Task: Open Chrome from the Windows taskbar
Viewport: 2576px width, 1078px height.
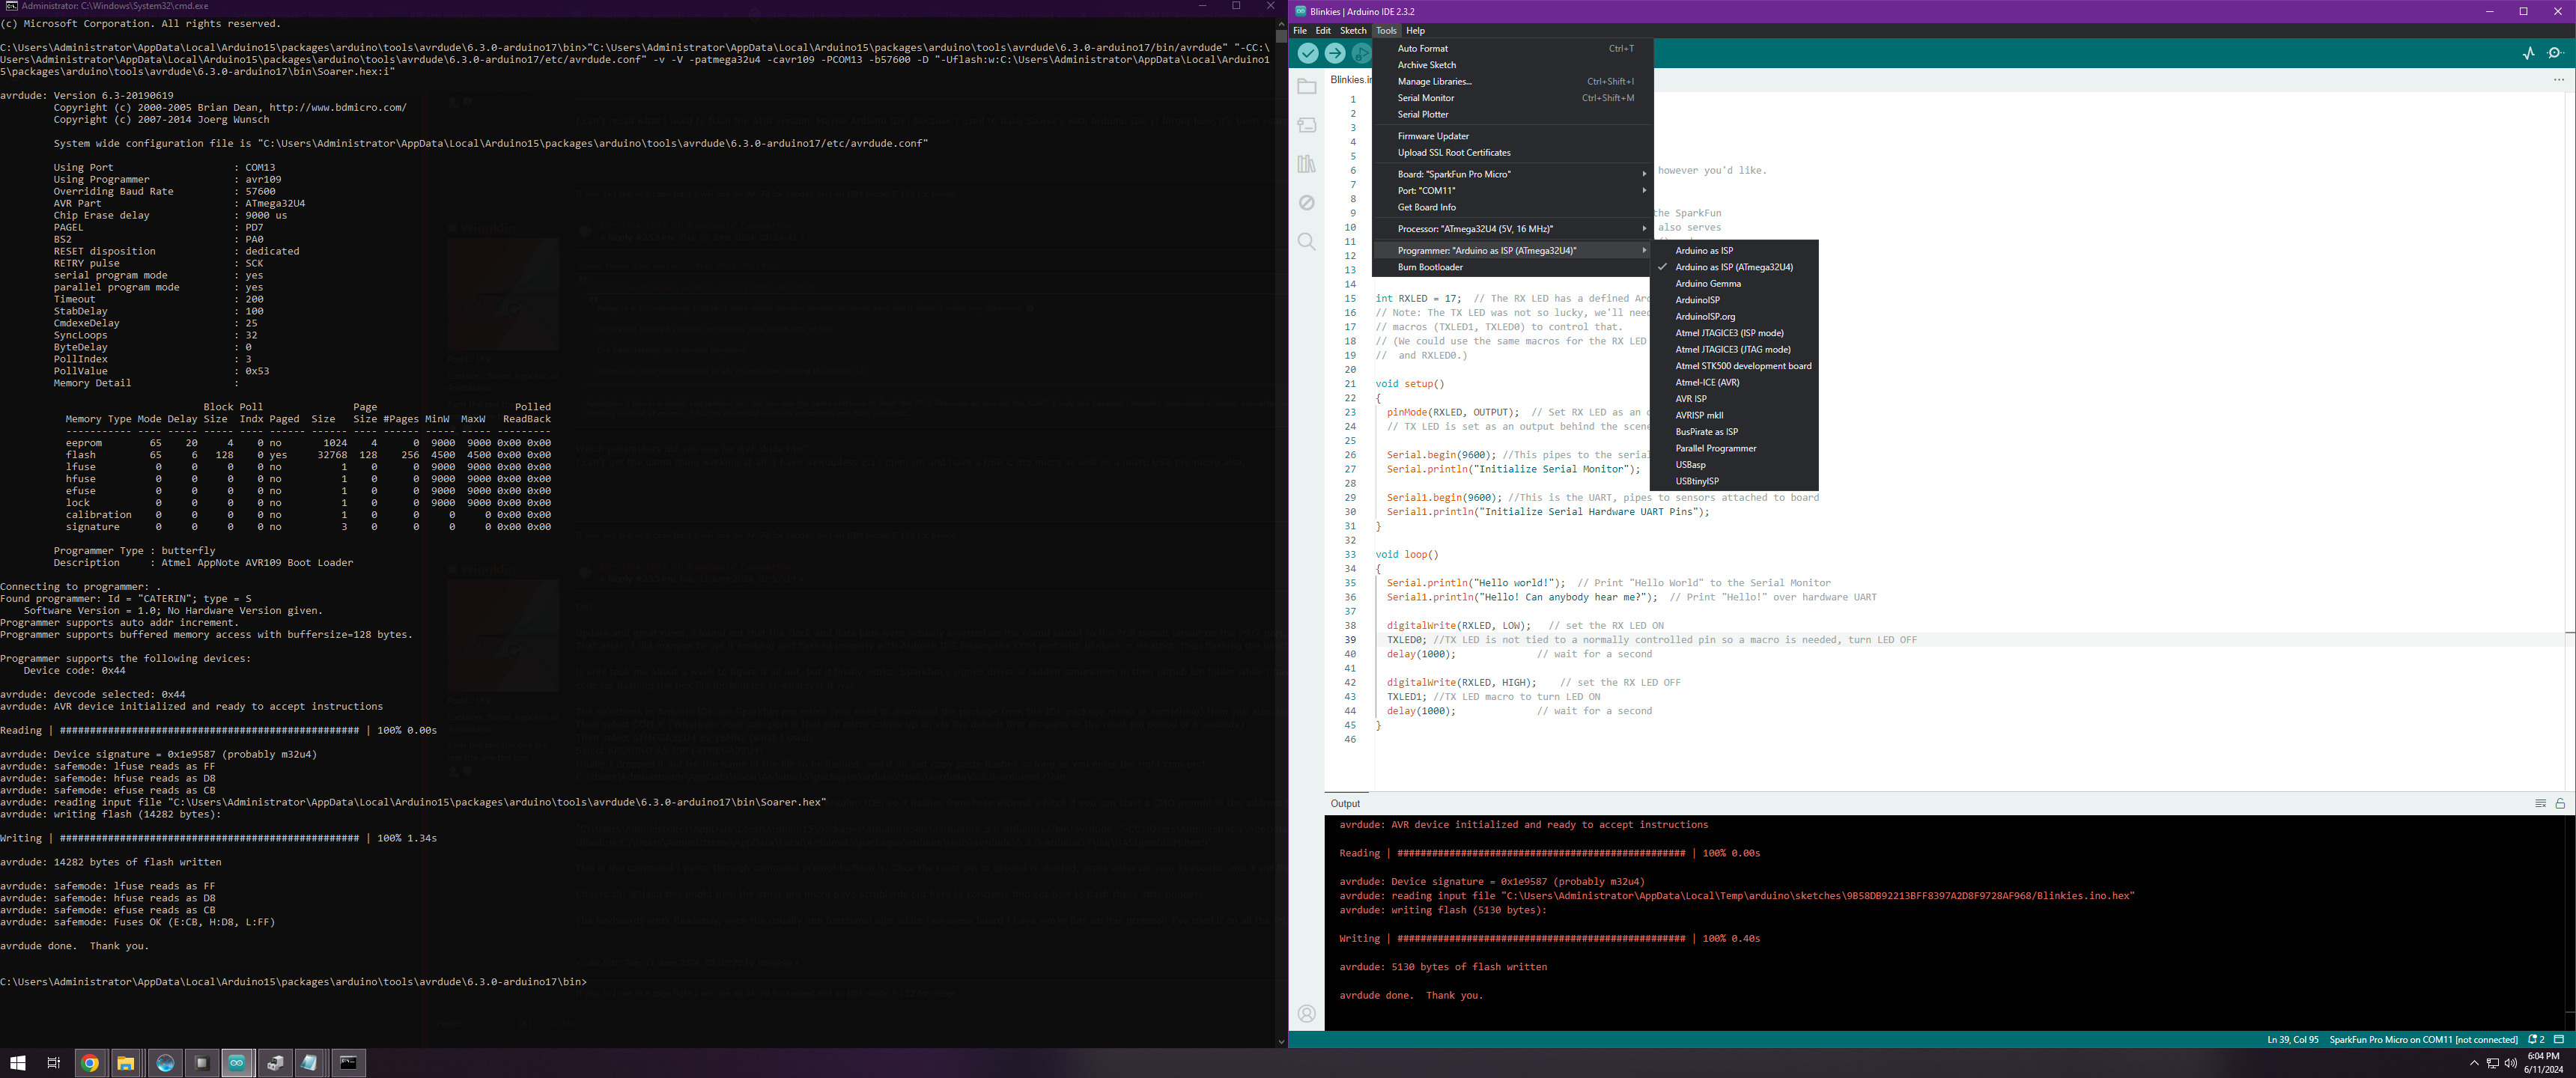Action: pos(90,1063)
